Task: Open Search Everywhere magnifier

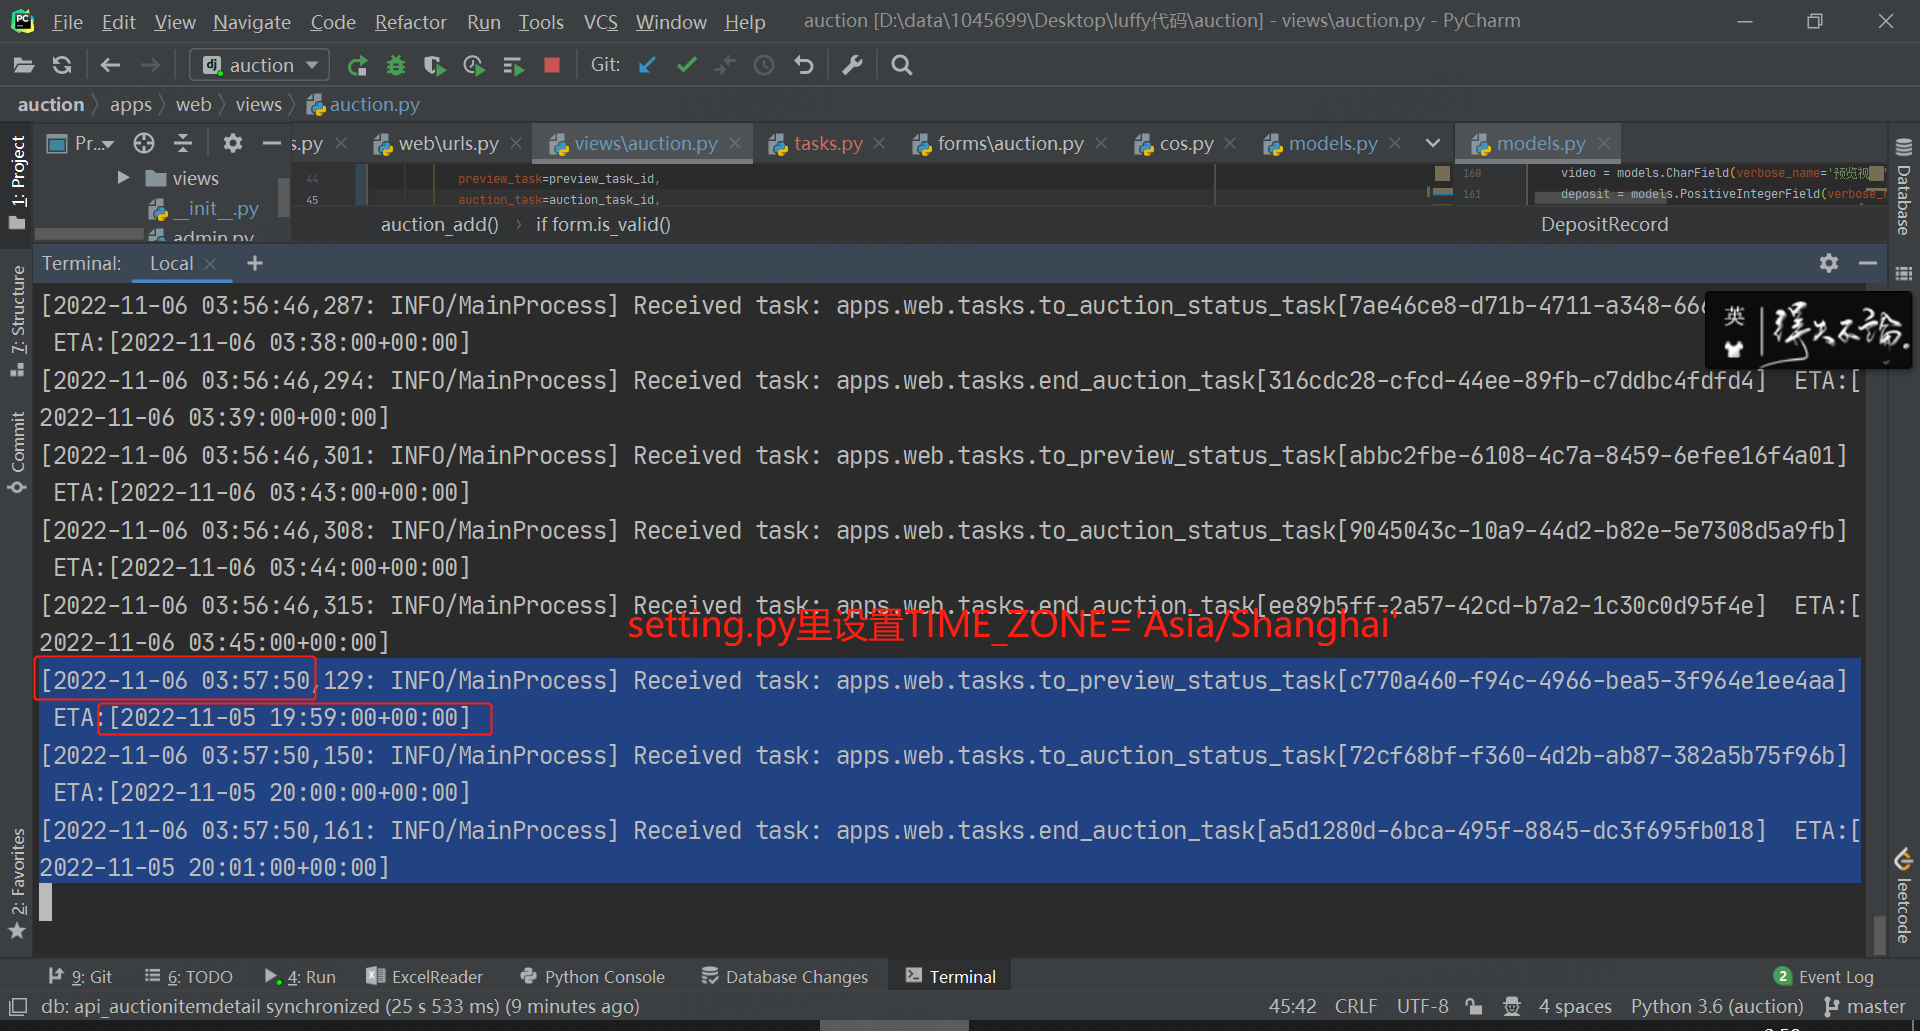Action: tap(901, 65)
